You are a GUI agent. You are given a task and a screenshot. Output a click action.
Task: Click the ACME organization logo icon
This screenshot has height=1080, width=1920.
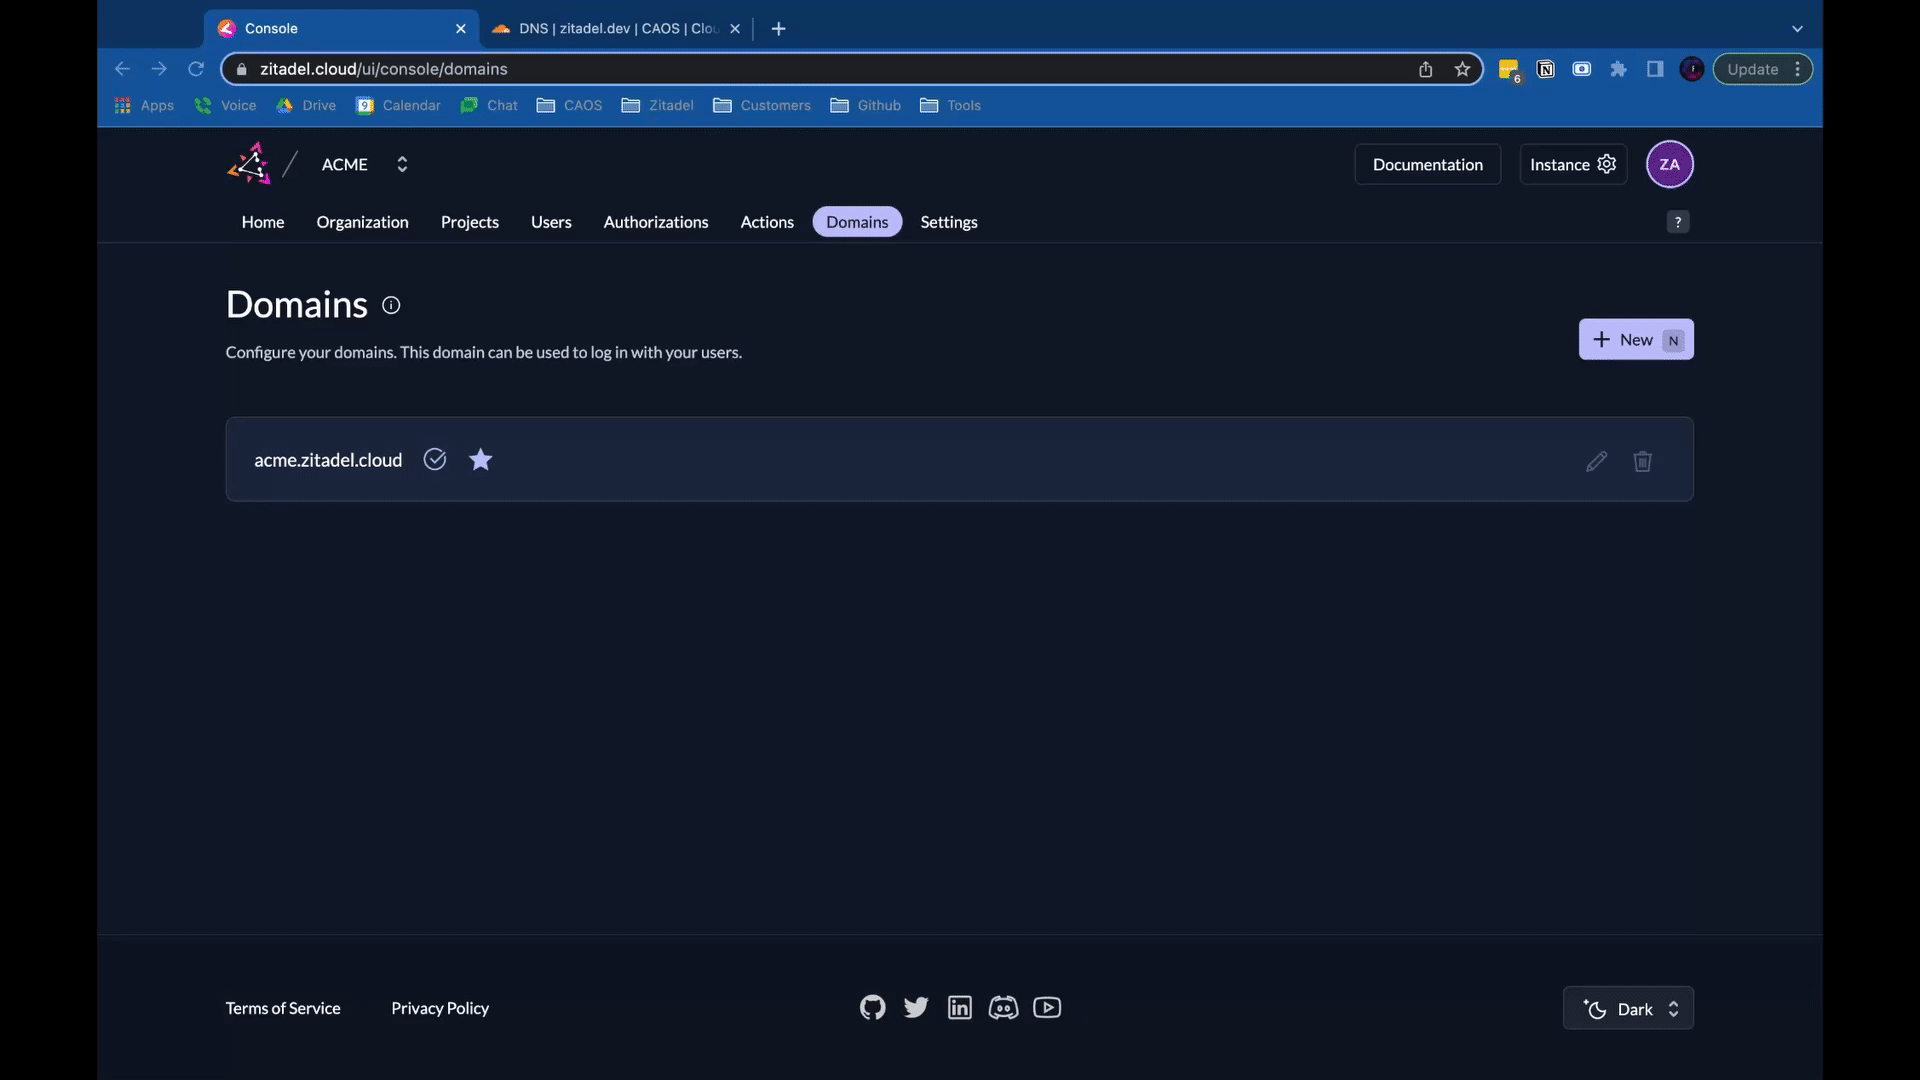pyautogui.click(x=248, y=162)
